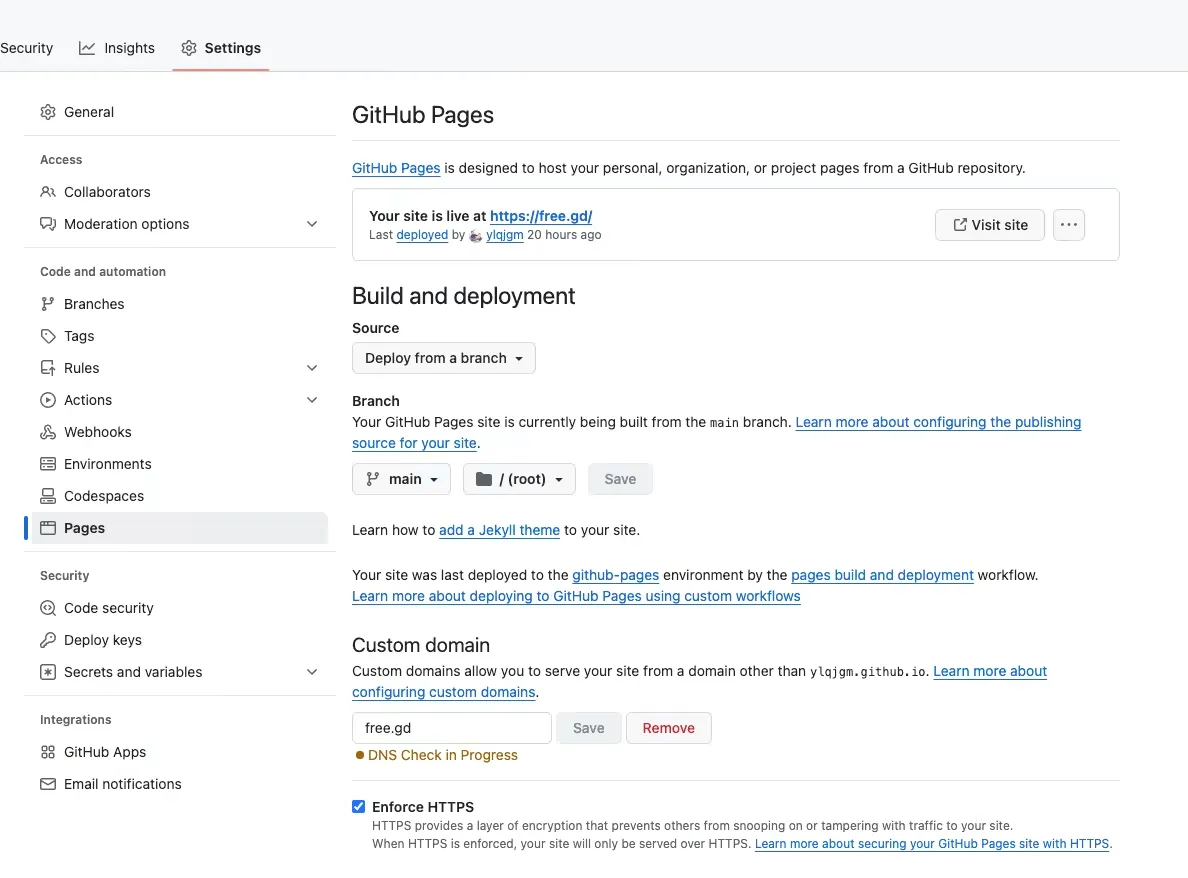Screen dimensions: 1188x878
Task: Click the Deploy keys key icon
Action: coord(48,640)
